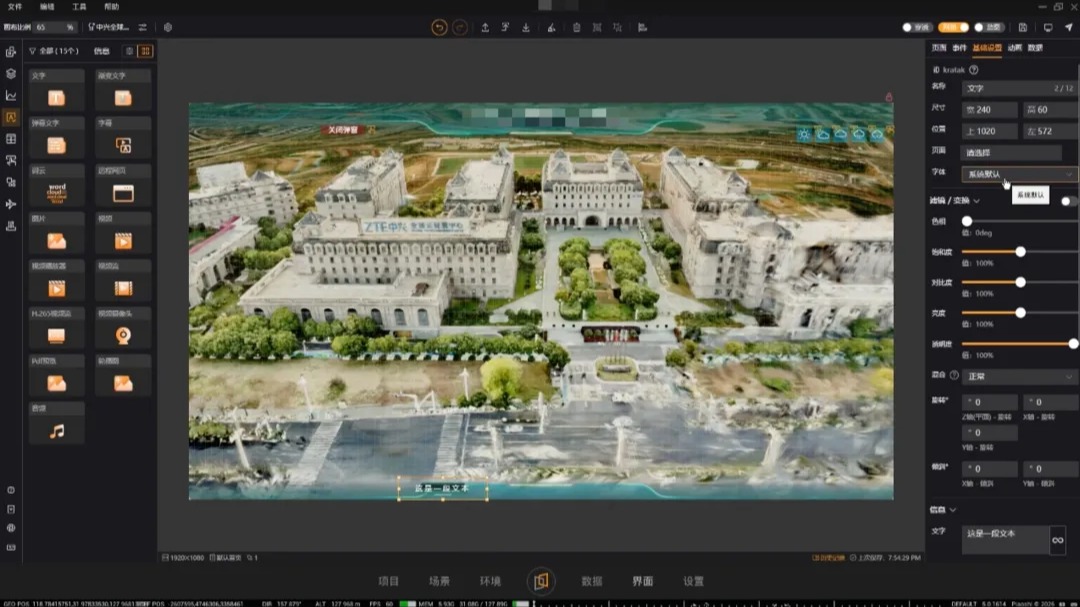Click the redo arrow in the toolbar

[x=459, y=28]
